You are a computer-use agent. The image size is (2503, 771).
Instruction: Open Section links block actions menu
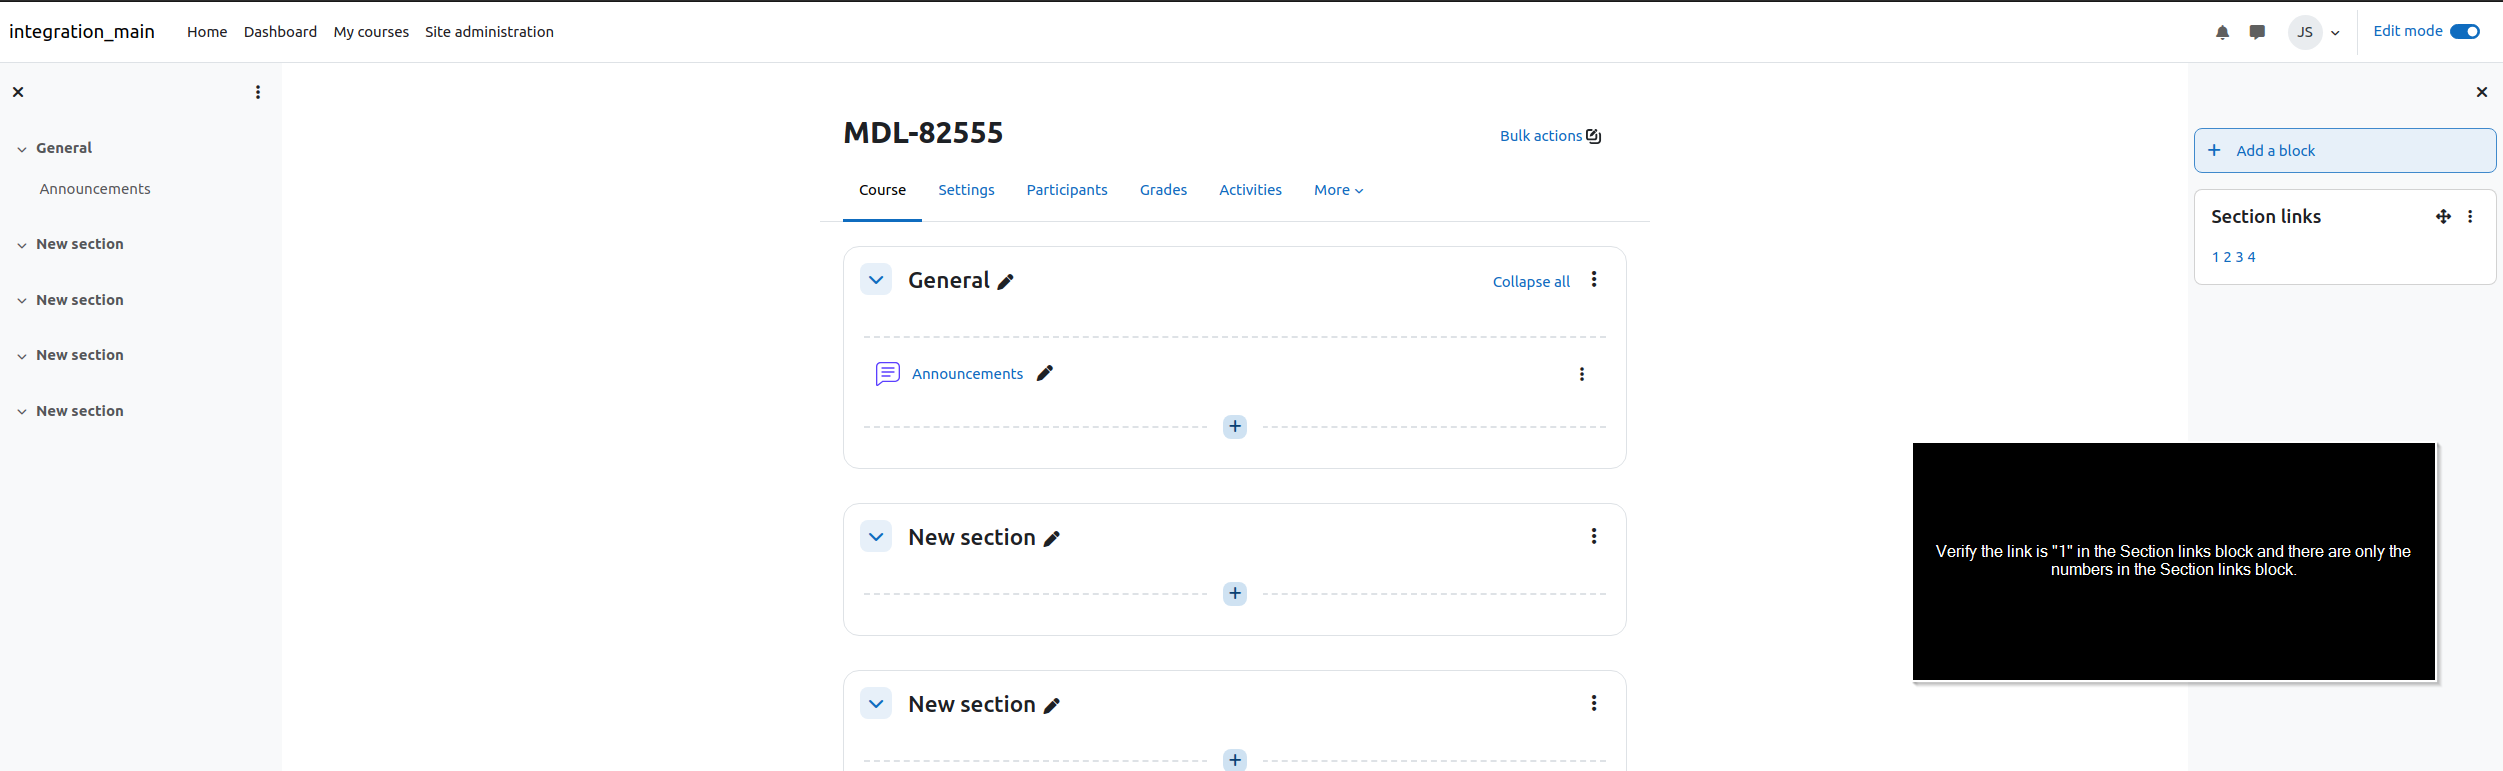tap(2470, 217)
